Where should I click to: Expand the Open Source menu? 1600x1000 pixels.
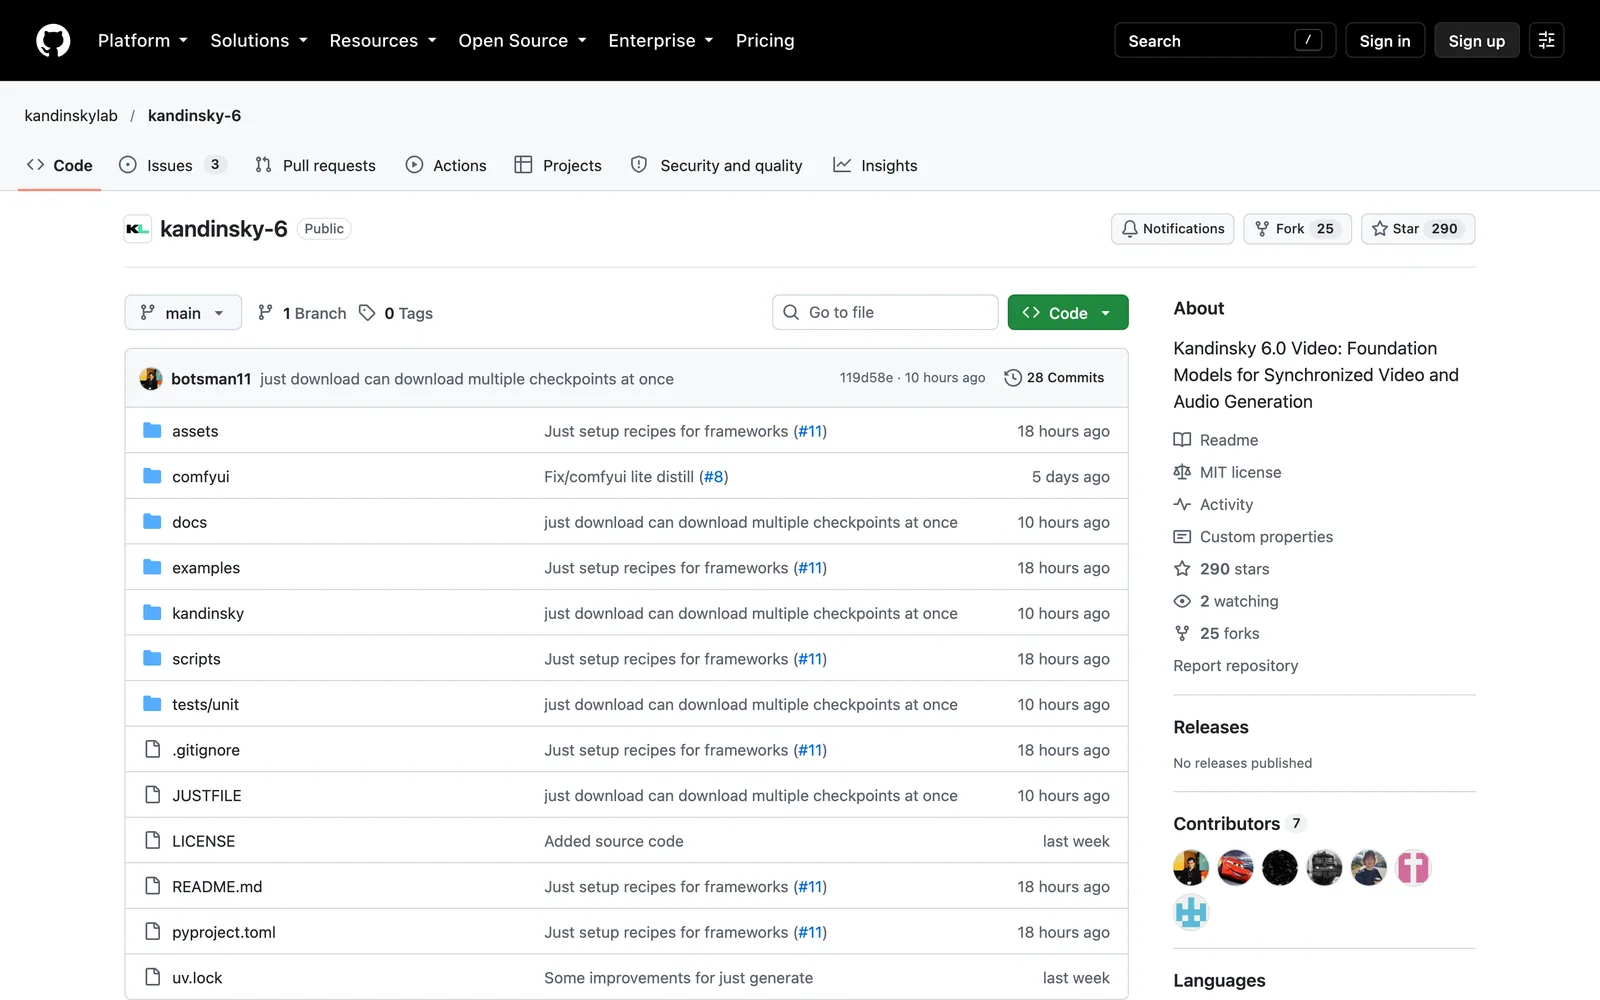[x=522, y=41]
